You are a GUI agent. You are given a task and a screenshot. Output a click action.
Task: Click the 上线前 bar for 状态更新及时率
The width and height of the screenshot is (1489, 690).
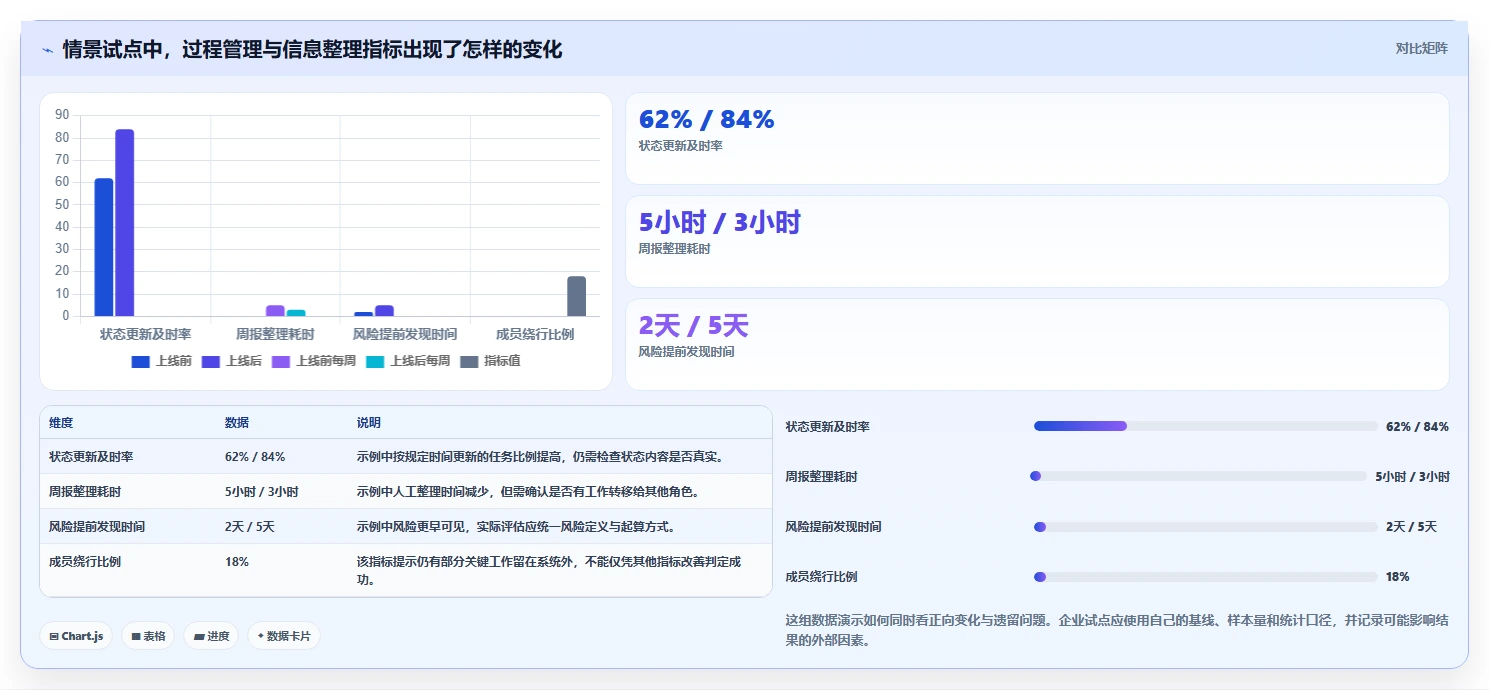tap(104, 247)
